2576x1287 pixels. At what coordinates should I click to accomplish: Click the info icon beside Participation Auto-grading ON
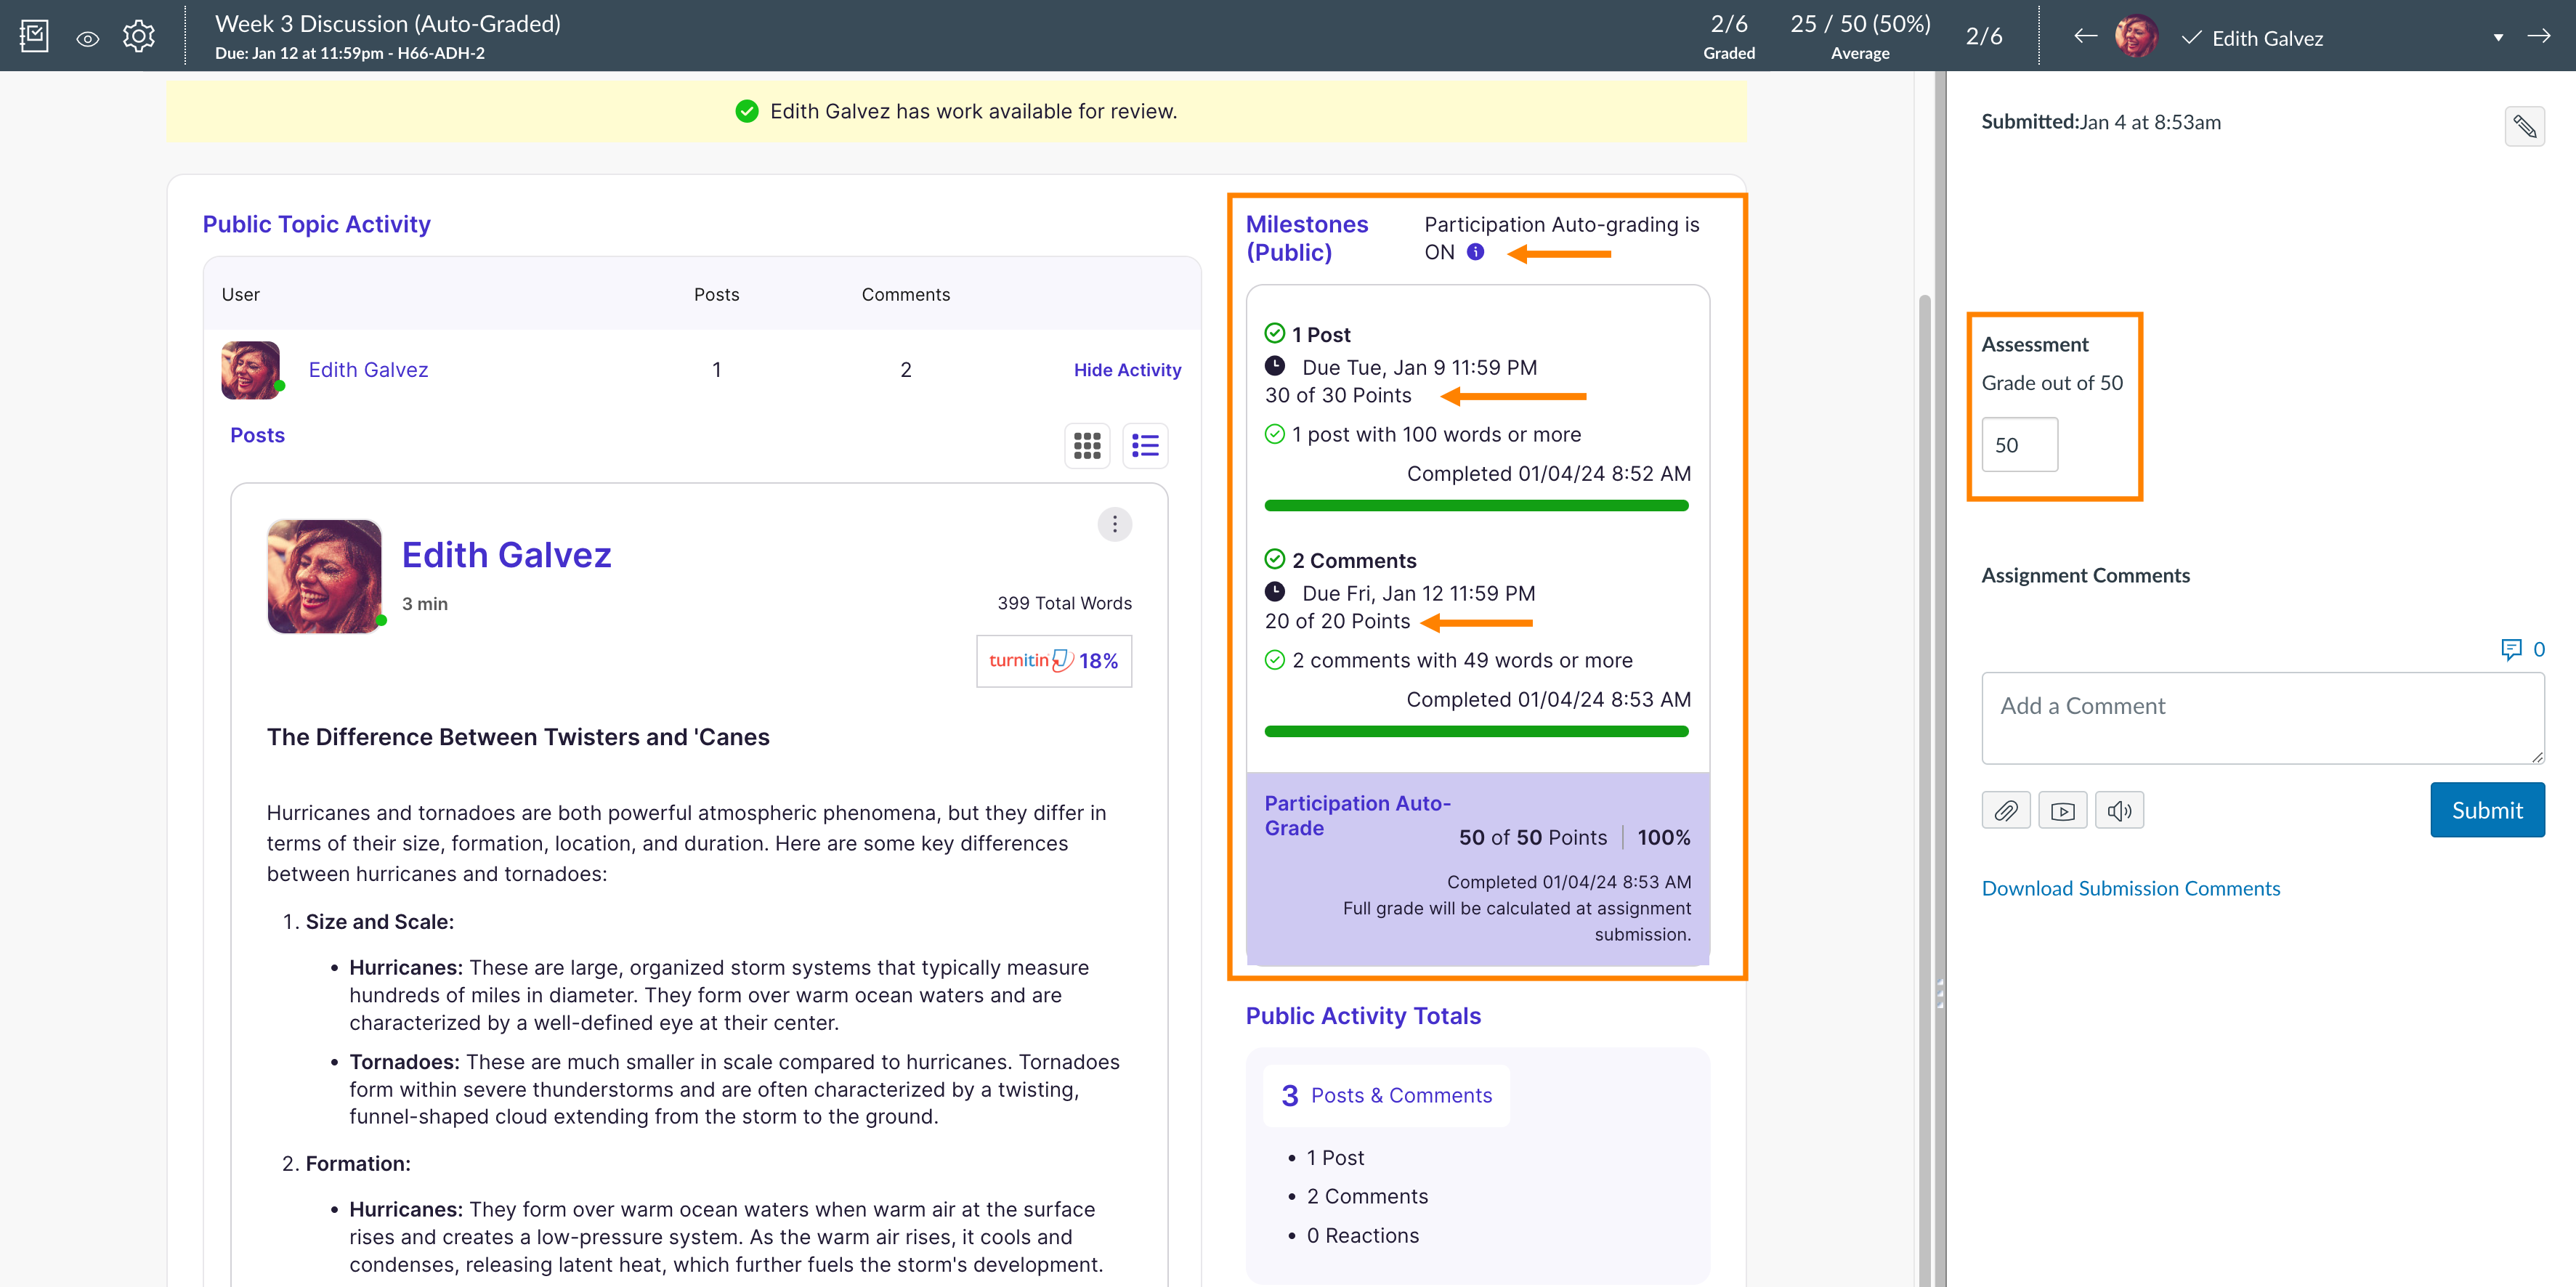tap(1476, 251)
